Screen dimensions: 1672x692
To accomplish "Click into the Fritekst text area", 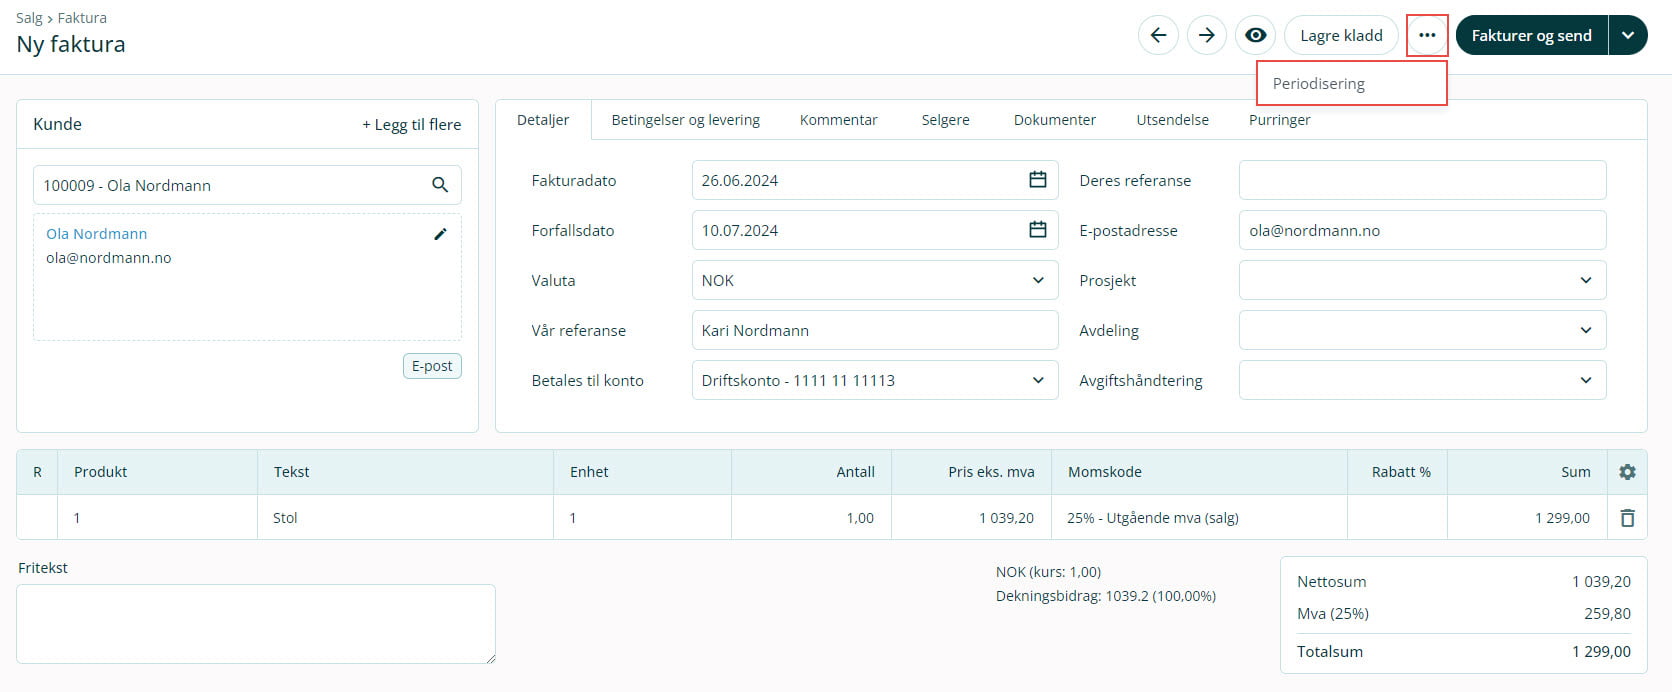I will [x=256, y=624].
